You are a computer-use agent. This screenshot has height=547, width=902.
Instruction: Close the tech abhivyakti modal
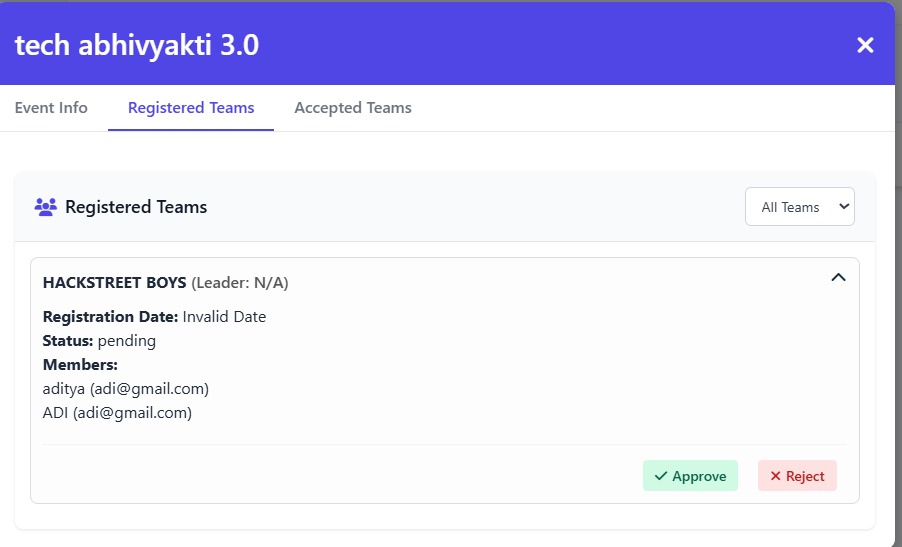coord(865,45)
